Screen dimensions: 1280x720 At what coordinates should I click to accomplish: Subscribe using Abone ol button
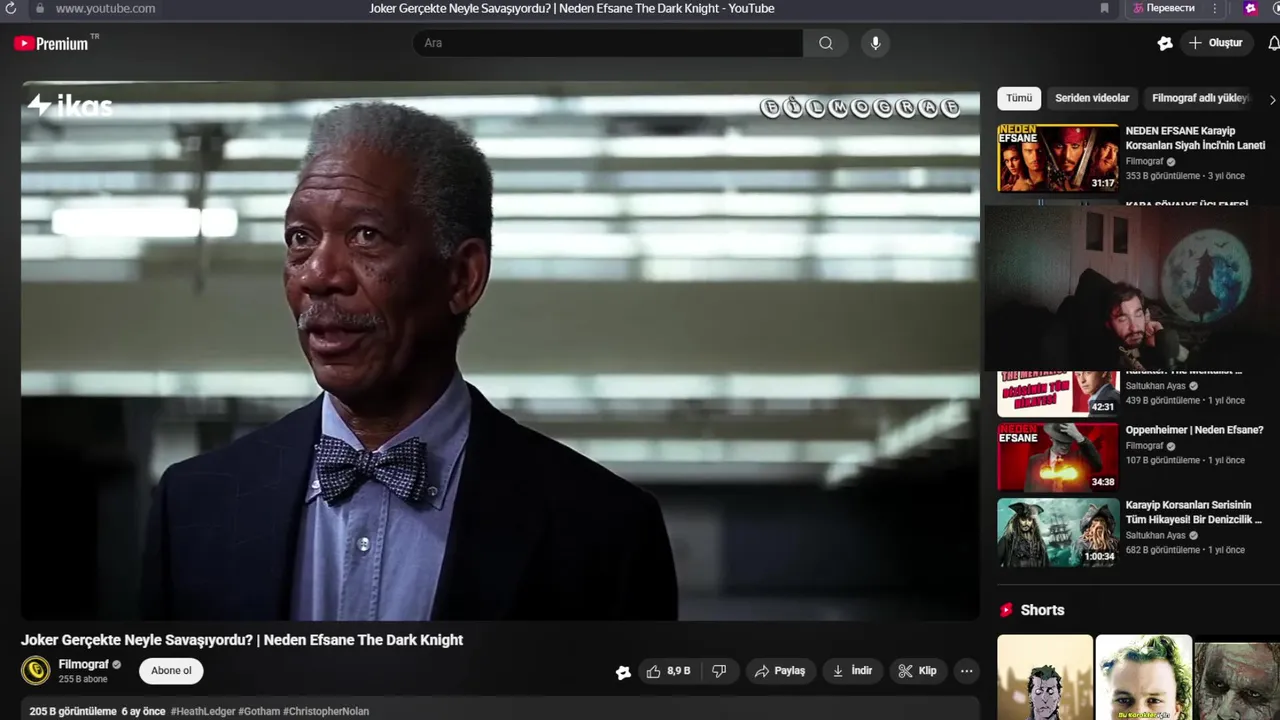[171, 671]
